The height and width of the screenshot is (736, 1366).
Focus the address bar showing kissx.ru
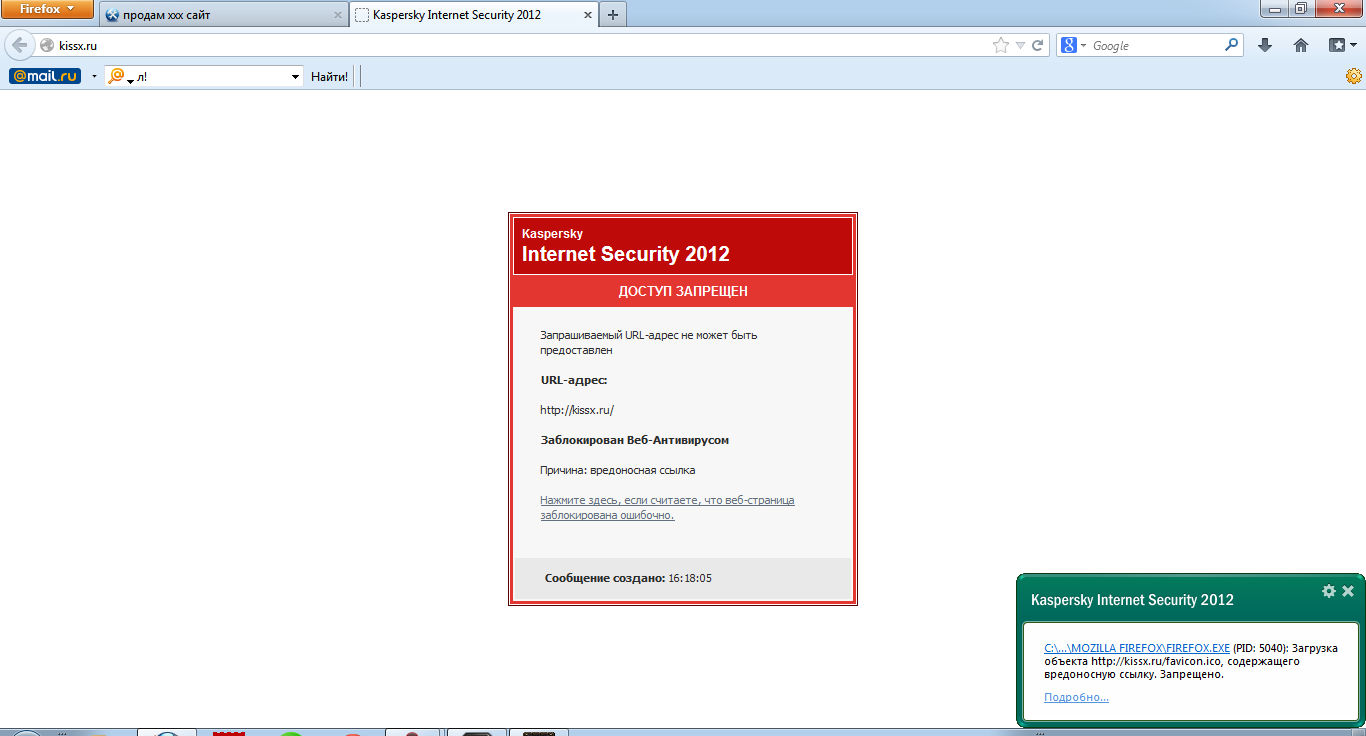pyautogui.click(x=520, y=45)
